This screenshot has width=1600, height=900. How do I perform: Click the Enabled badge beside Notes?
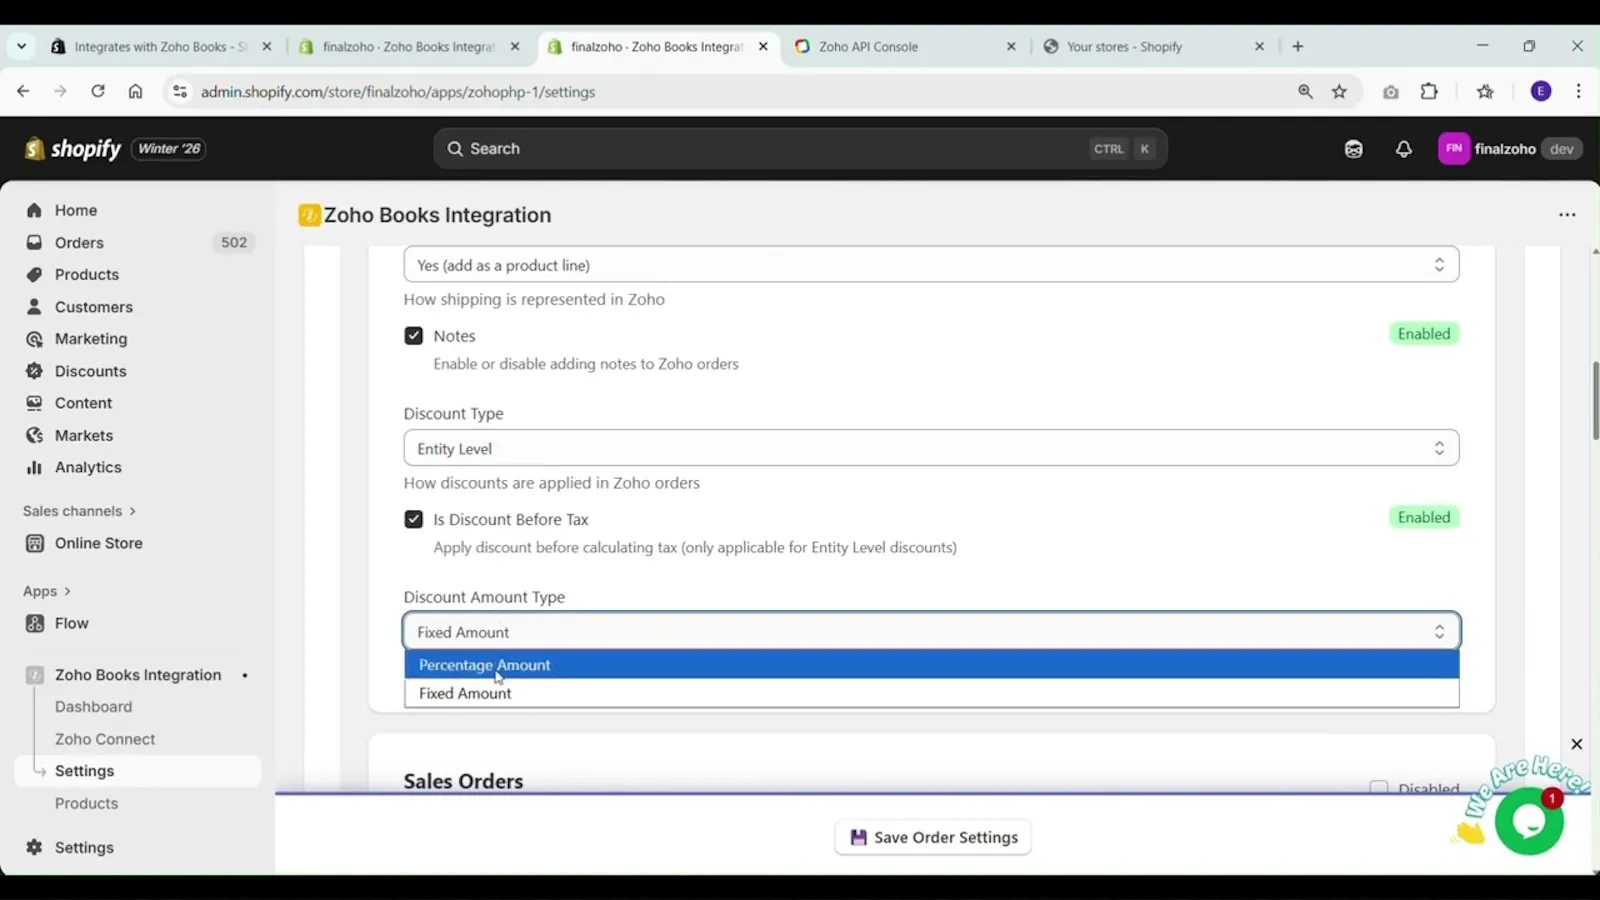click(x=1424, y=333)
